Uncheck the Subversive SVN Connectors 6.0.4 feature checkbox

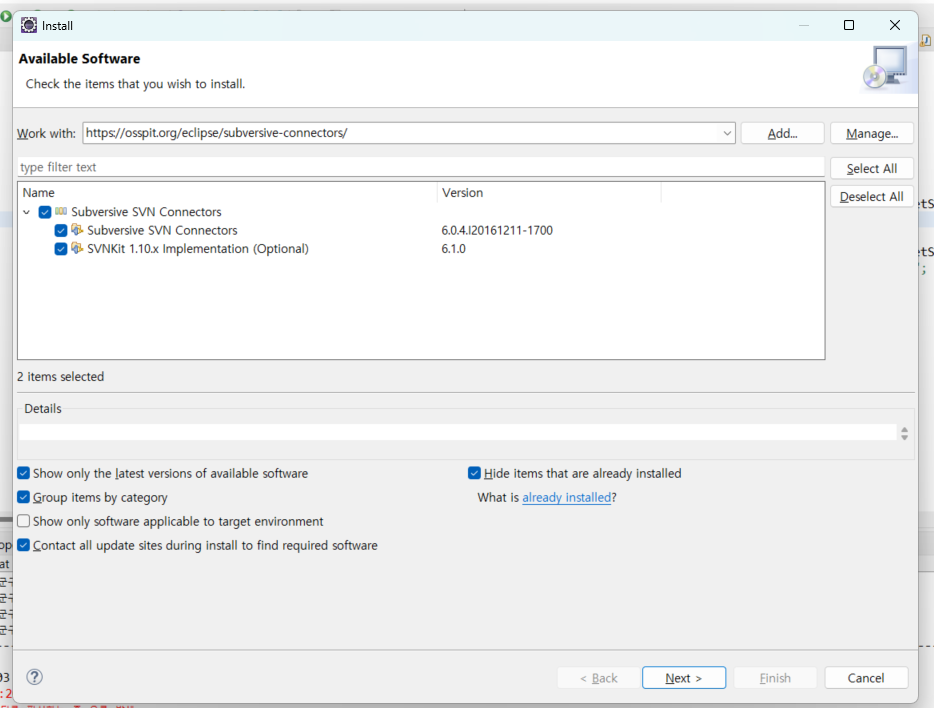pyautogui.click(x=61, y=230)
